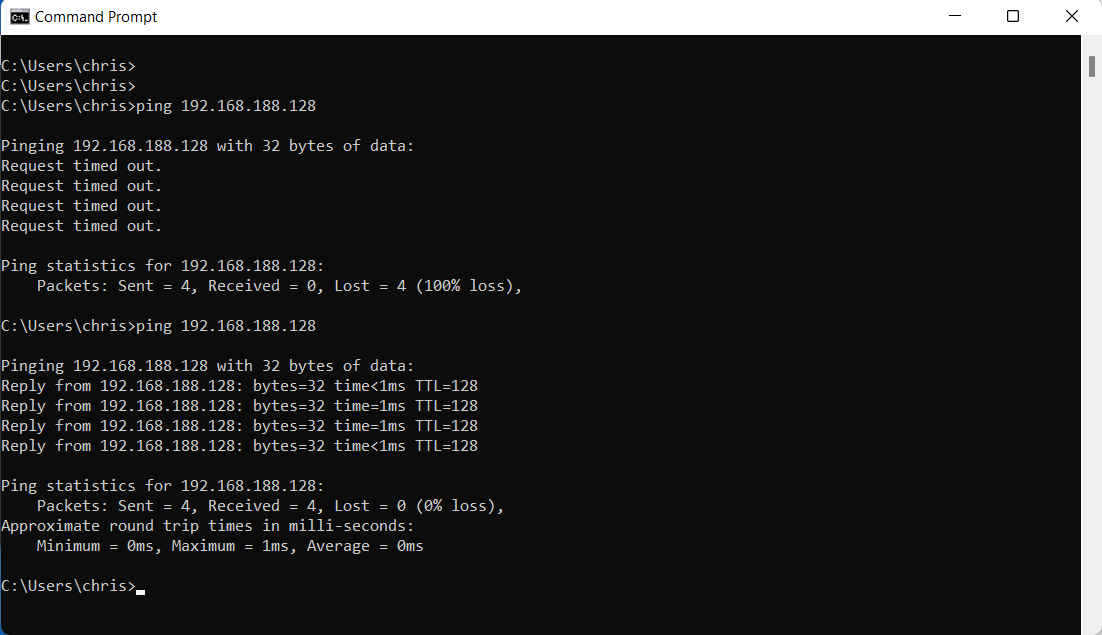The image size is (1102, 635).
Task: Click the Command Prompt title text
Action: (97, 16)
